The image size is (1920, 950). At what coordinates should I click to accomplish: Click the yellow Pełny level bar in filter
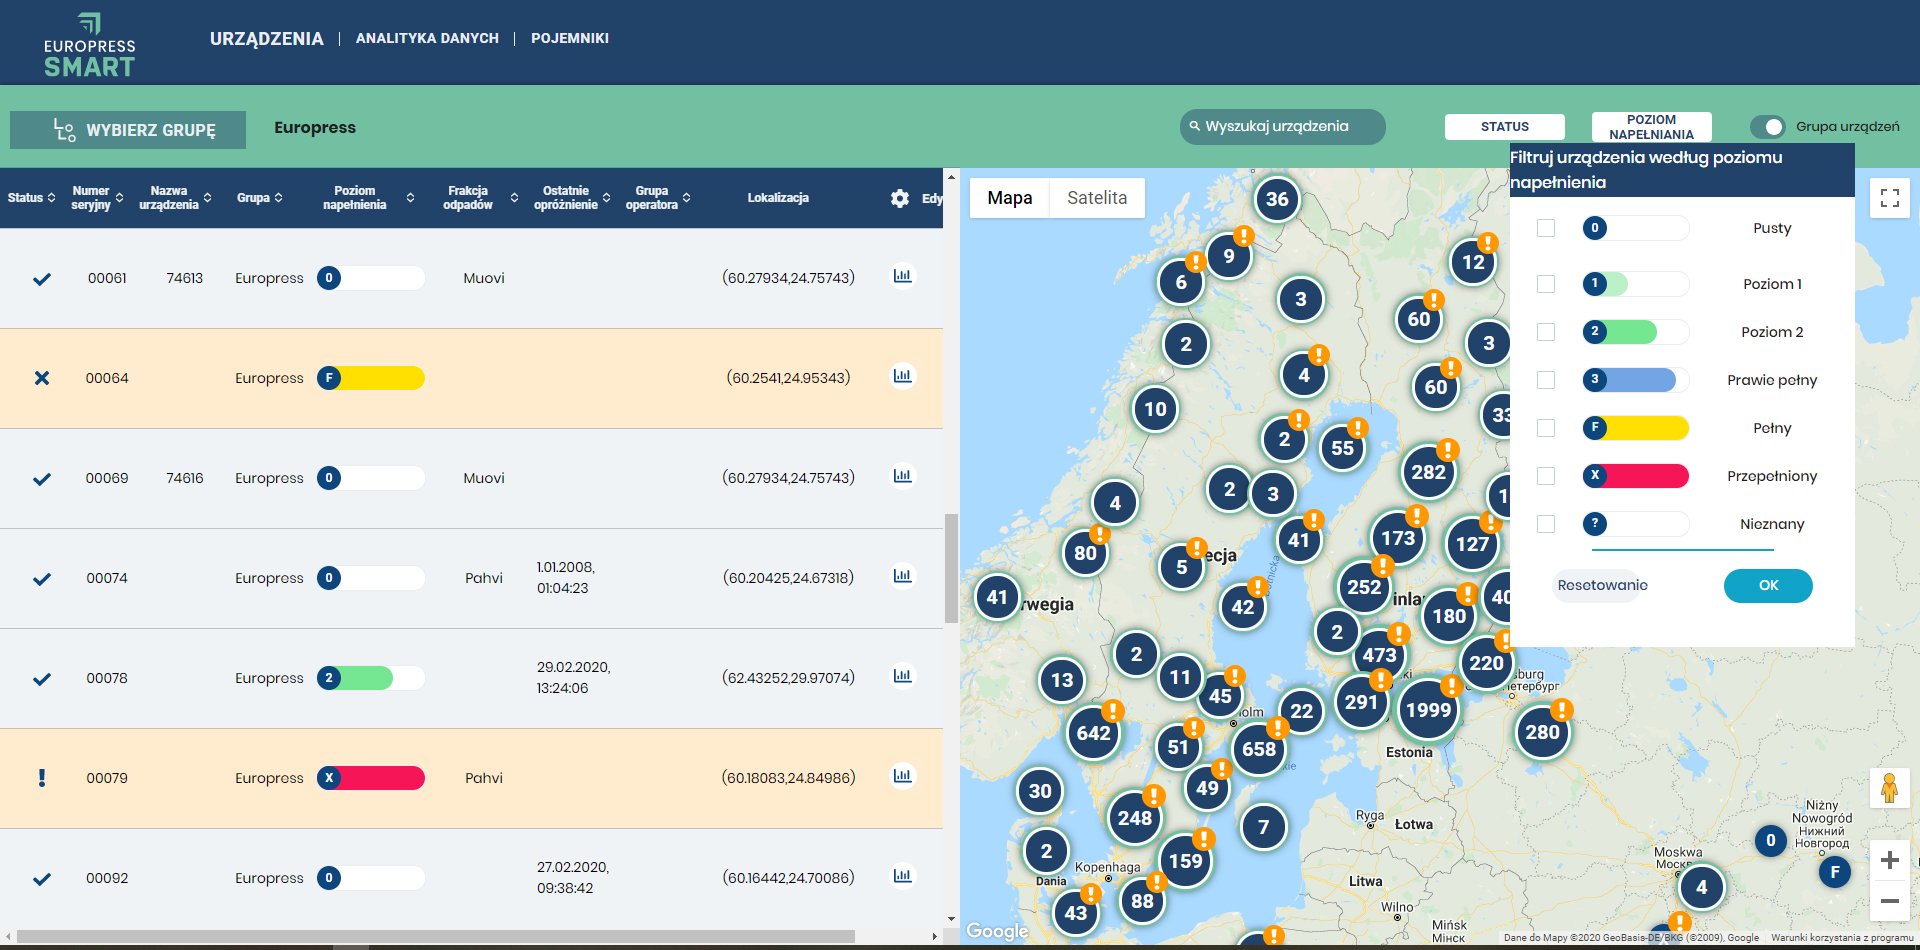point(1636,428)
